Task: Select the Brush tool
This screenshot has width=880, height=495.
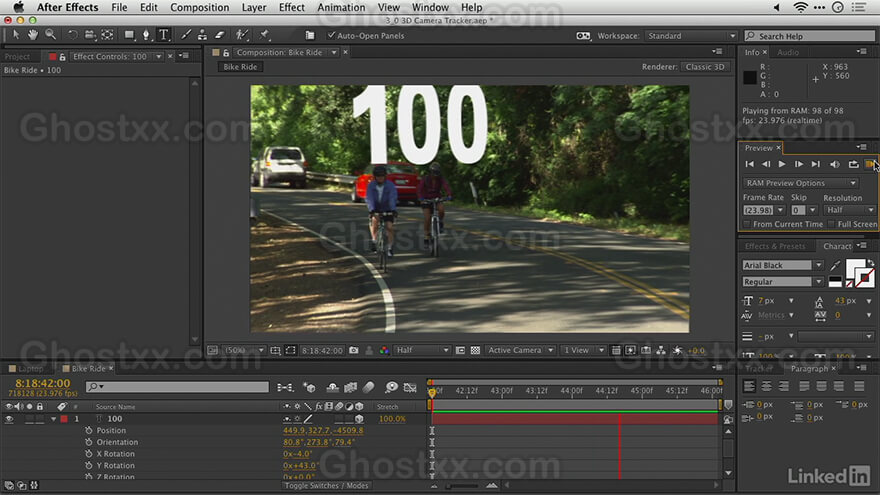Action: click(186, 35)
